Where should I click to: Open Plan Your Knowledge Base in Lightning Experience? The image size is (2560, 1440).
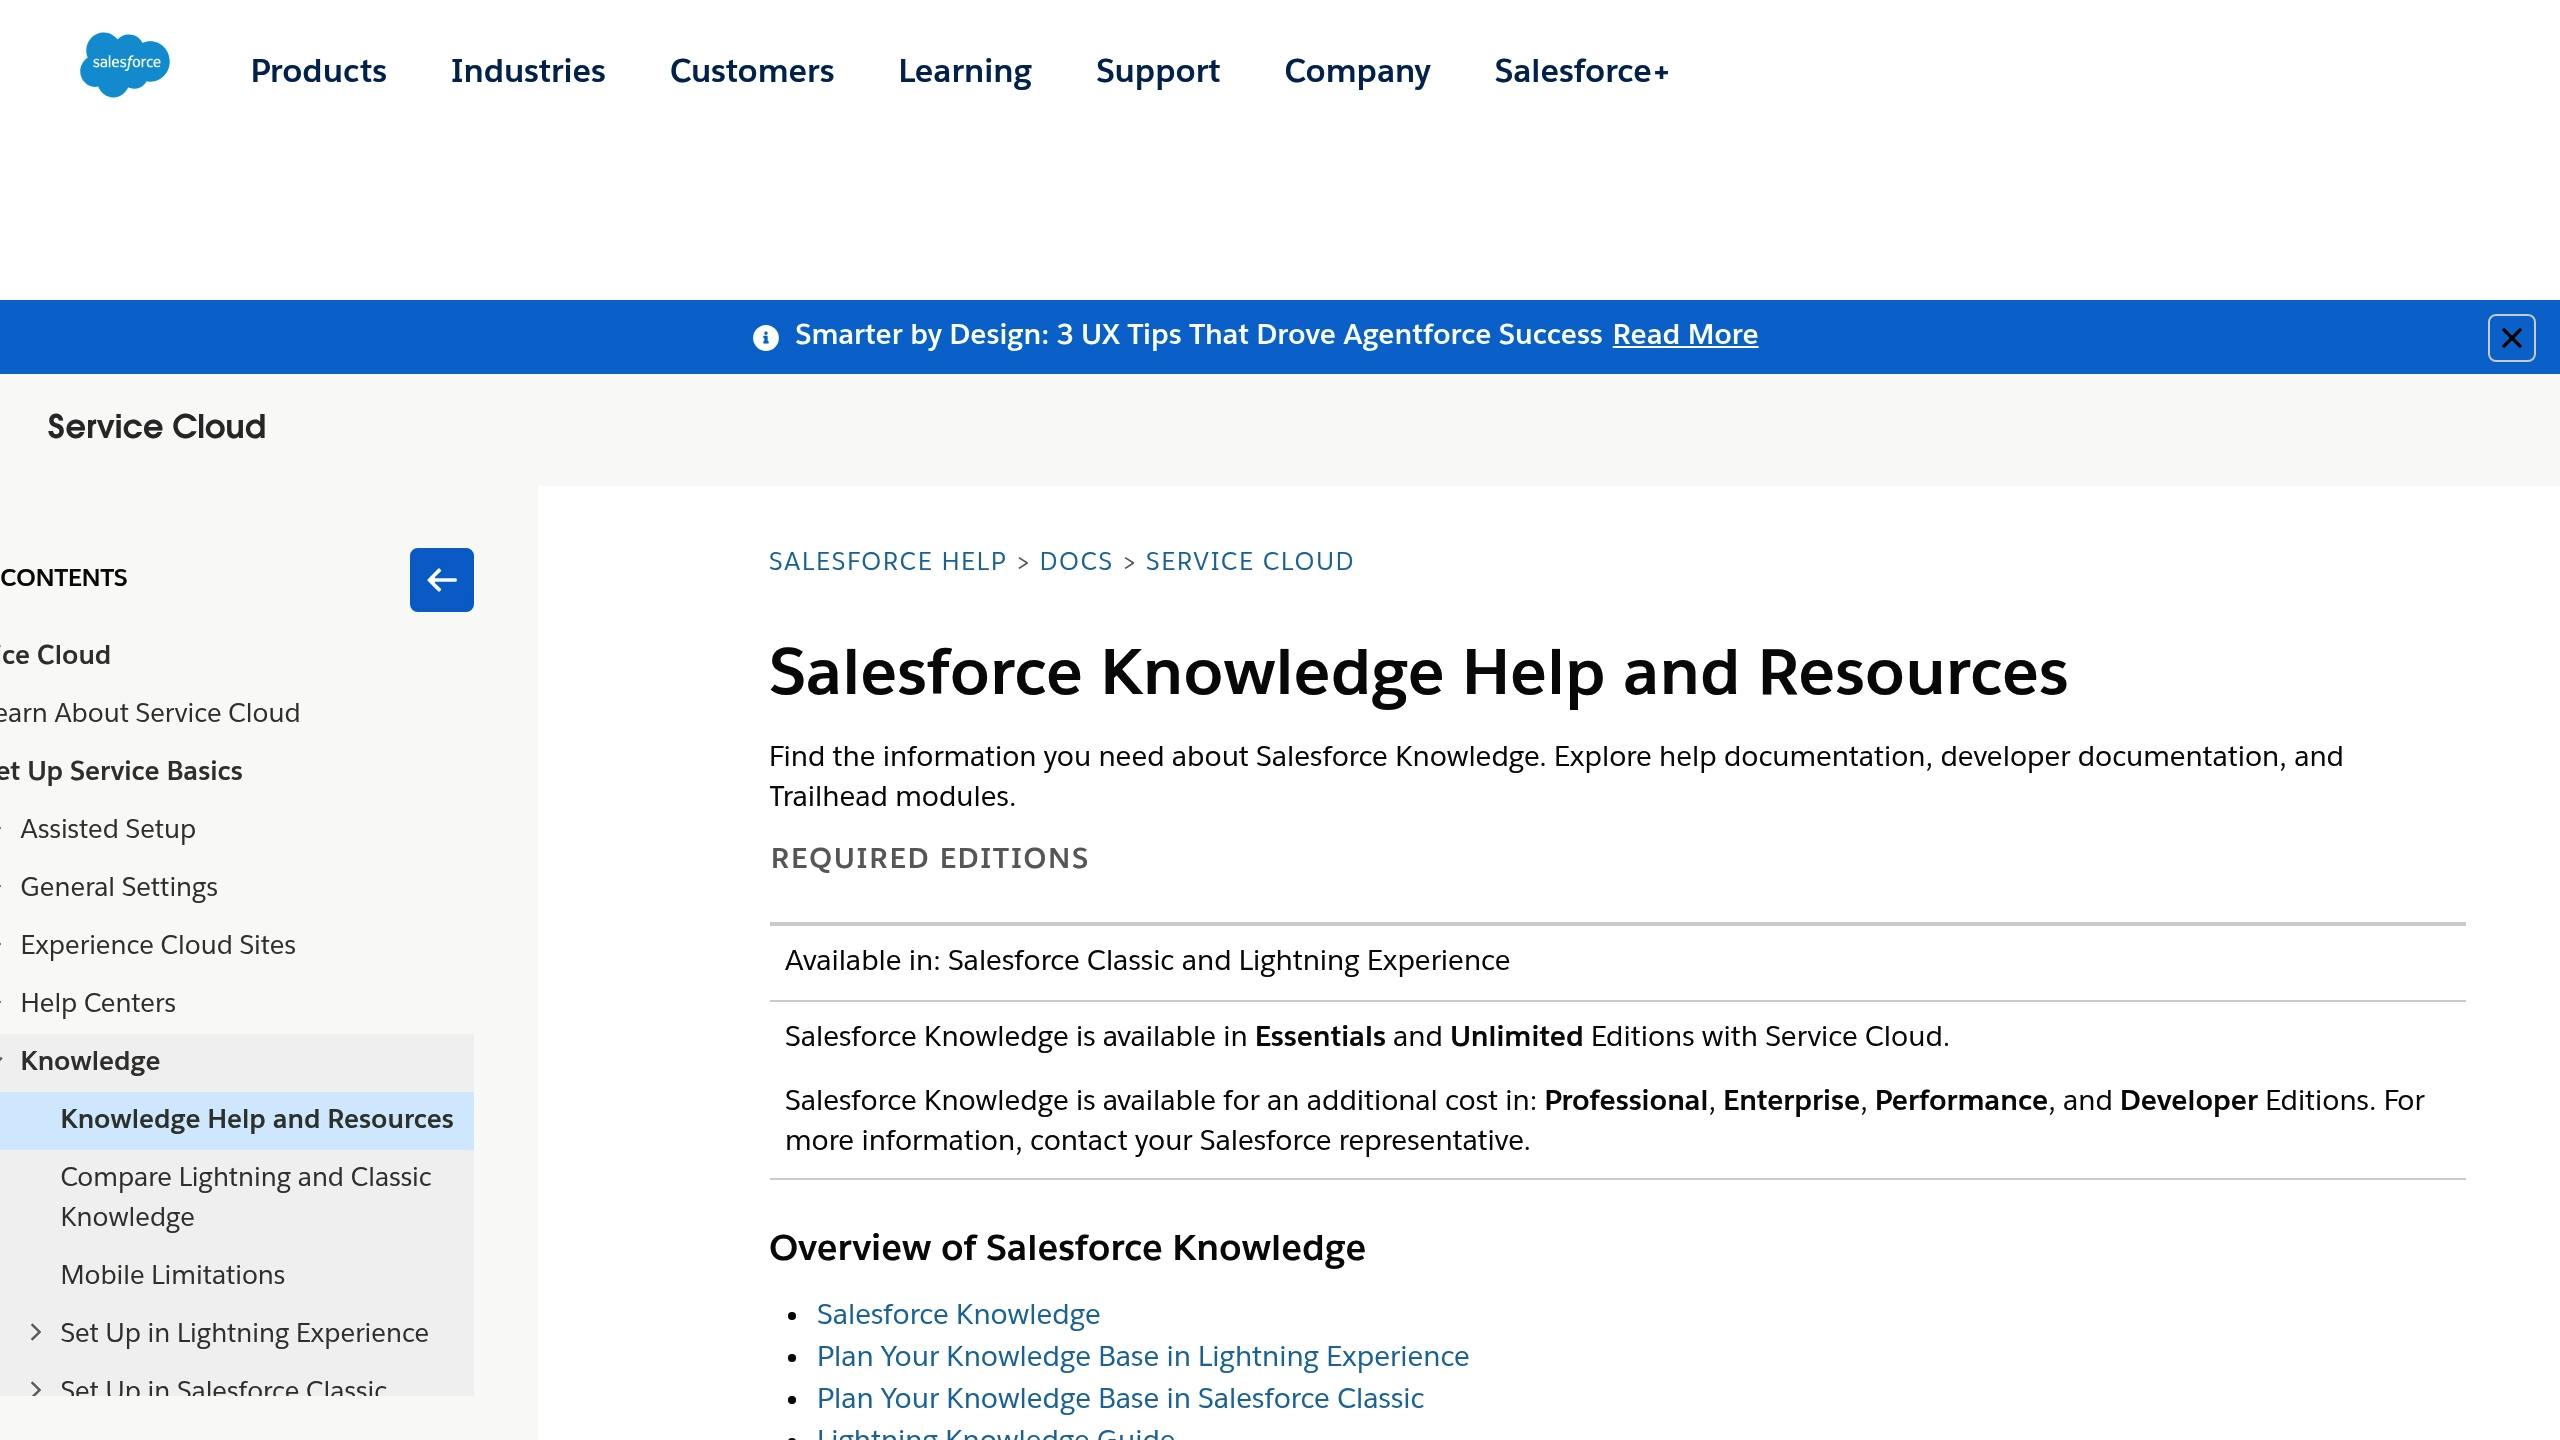pos(1143,1356)
